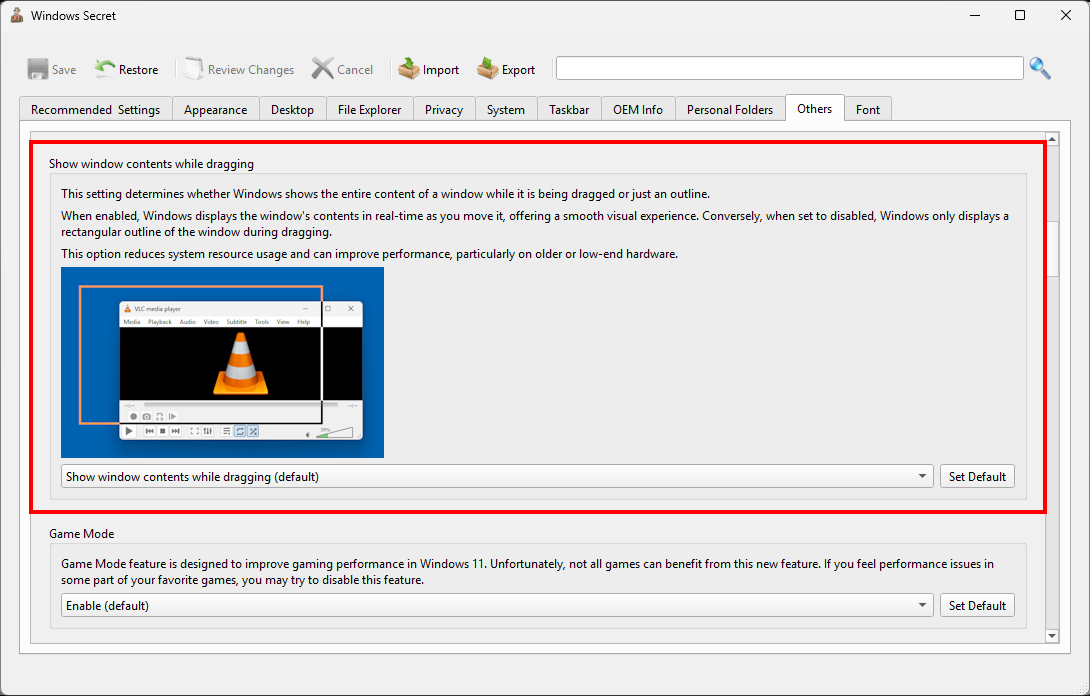Screen dimensions: 1090x696
Task: Focus the search text field
Action: 790,68
